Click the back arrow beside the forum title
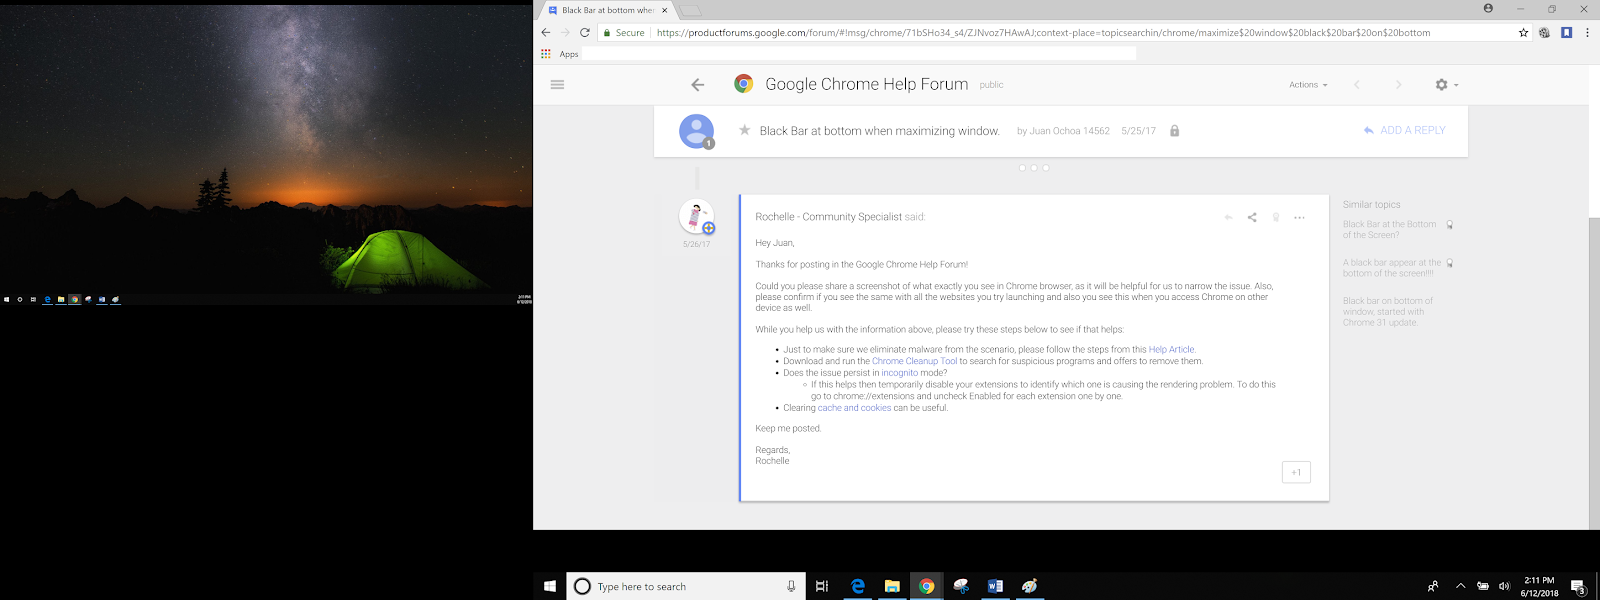Screen dimensions: 1600x600 point(698,85)
